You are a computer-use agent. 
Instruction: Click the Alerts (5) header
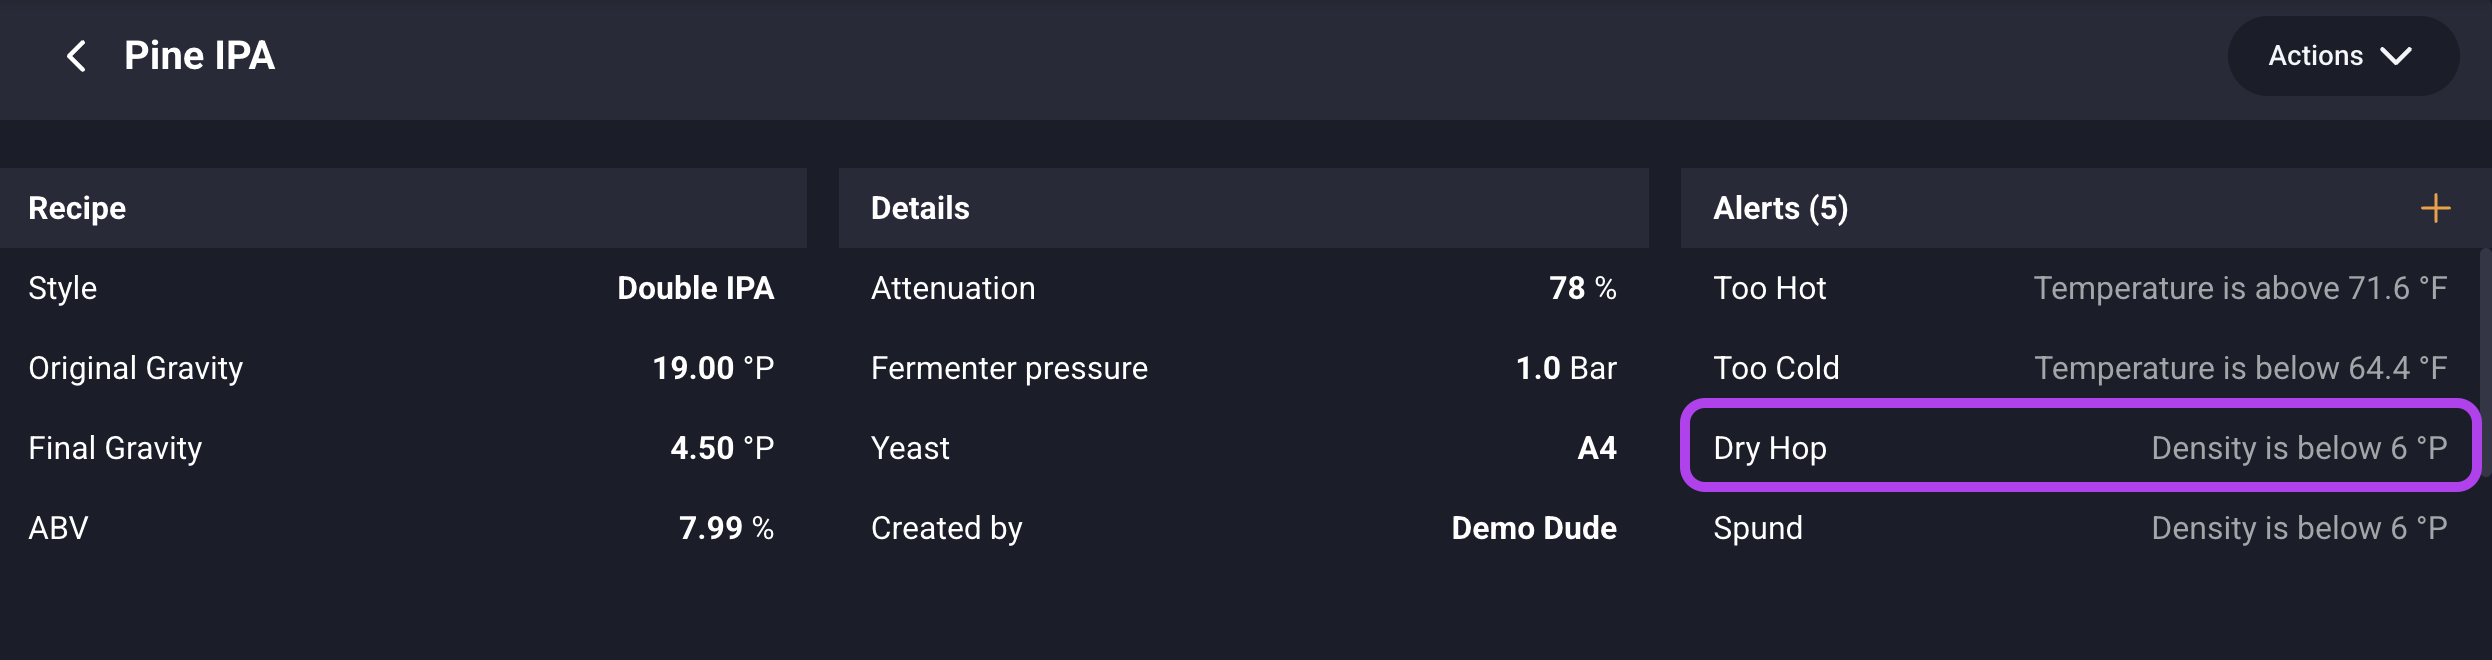click(x=1780, y=208)
